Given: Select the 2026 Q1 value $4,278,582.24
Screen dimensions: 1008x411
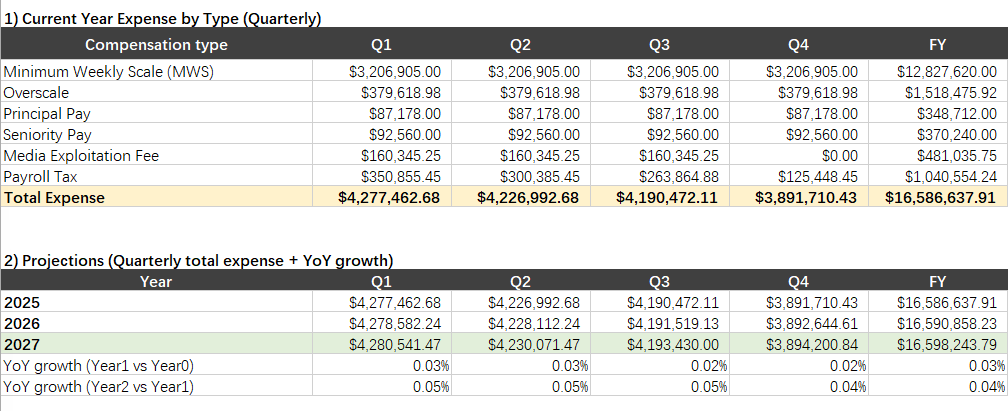Looking at the screenshot, I should pyautogui.click(x=382, y=323).
